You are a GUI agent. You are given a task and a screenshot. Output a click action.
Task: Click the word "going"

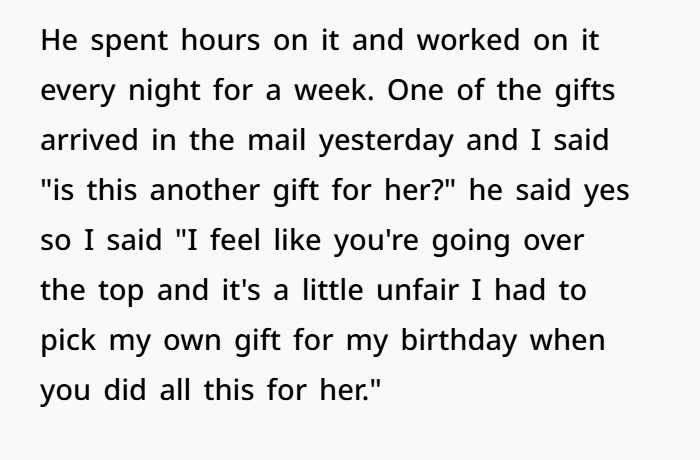tap(471, 242)
